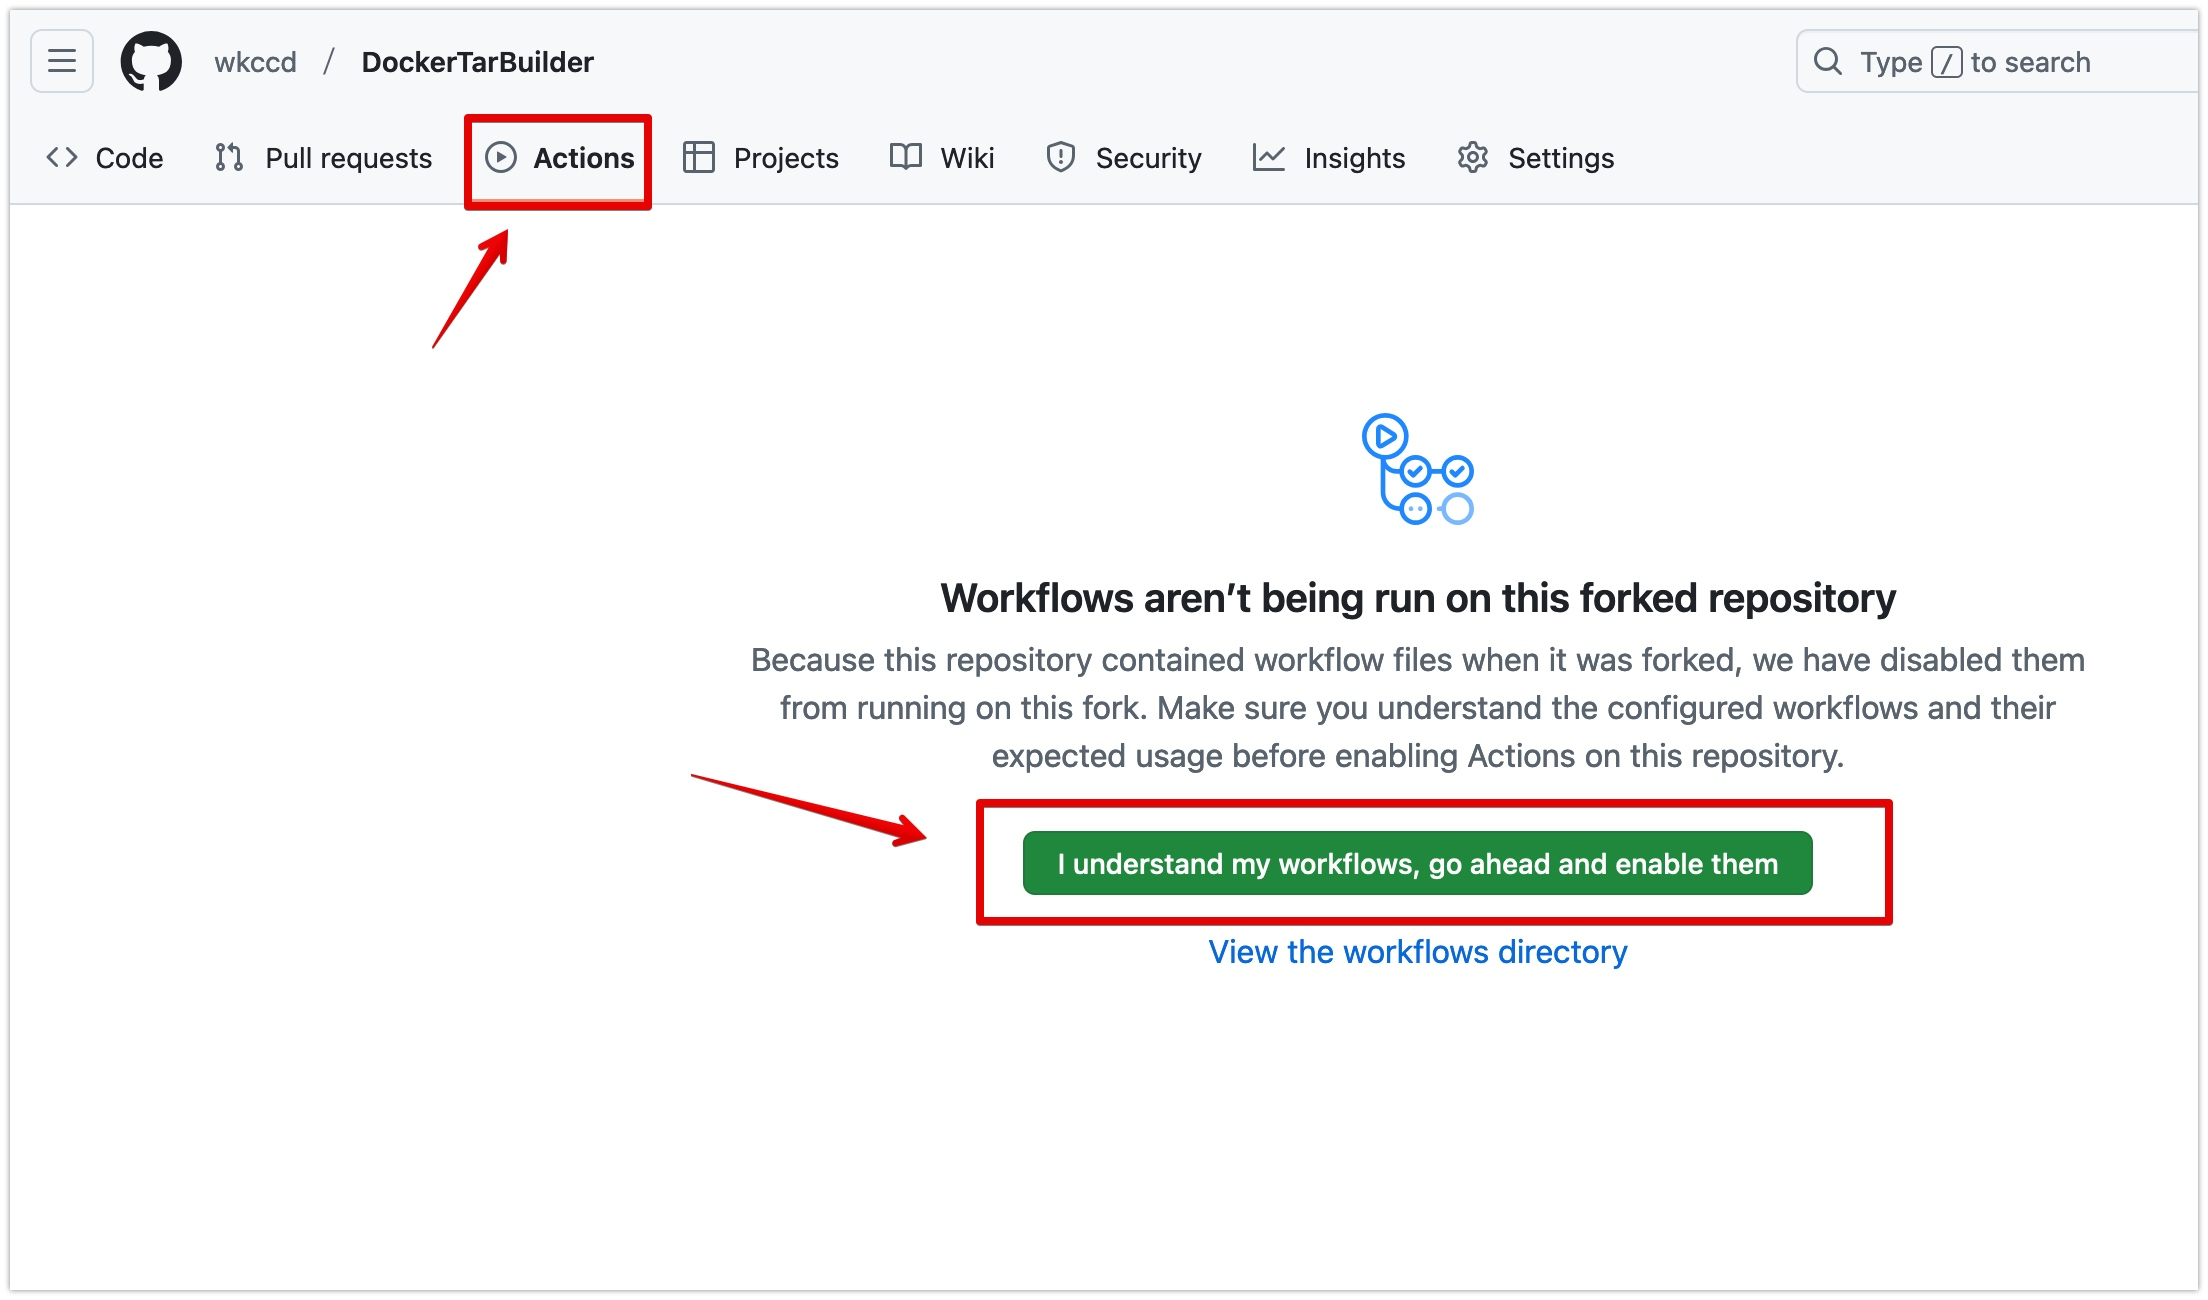The image size is (2208, 1300).
Task: Click the Insights graph icon
Action: tap(1268, 158)
